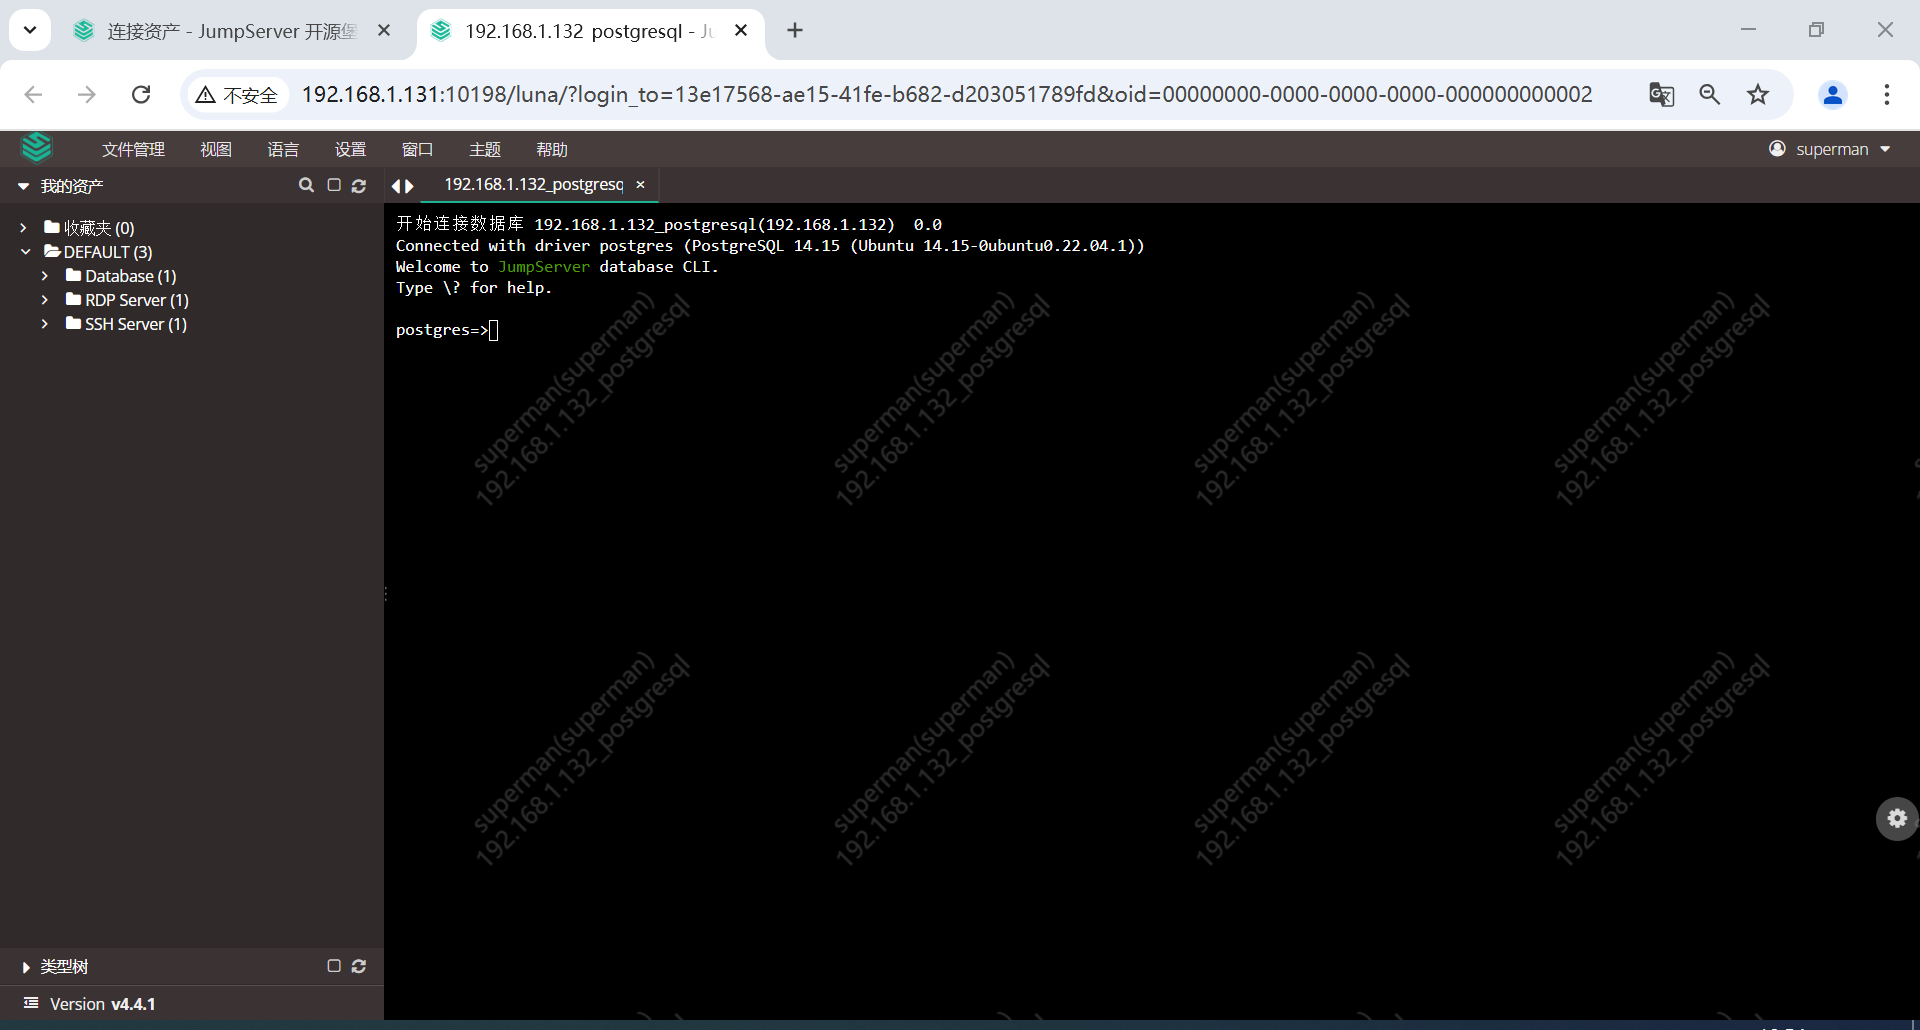Open the browser profile icon
Image resolution: width=1920 pixels, height=1030 pixels.
[x=1833, y=94]
